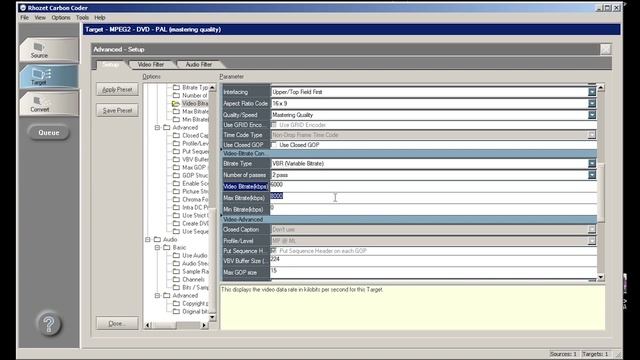Click options tree scroll right arrow
The image size is (640, 360).
pos(204,325)
